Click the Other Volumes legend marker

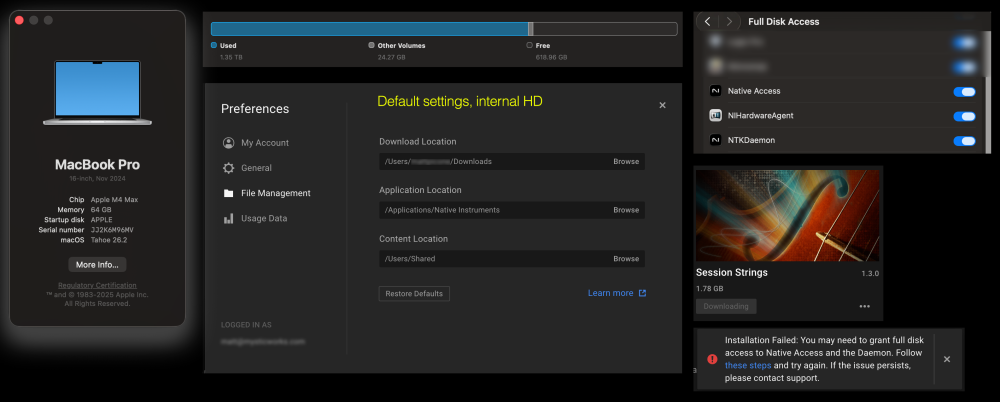pos(371,45)
